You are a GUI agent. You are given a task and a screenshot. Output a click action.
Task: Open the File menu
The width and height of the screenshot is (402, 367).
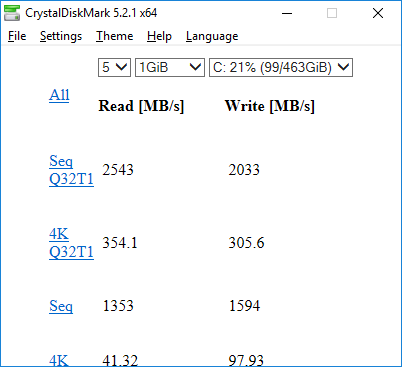pos(17,36)
